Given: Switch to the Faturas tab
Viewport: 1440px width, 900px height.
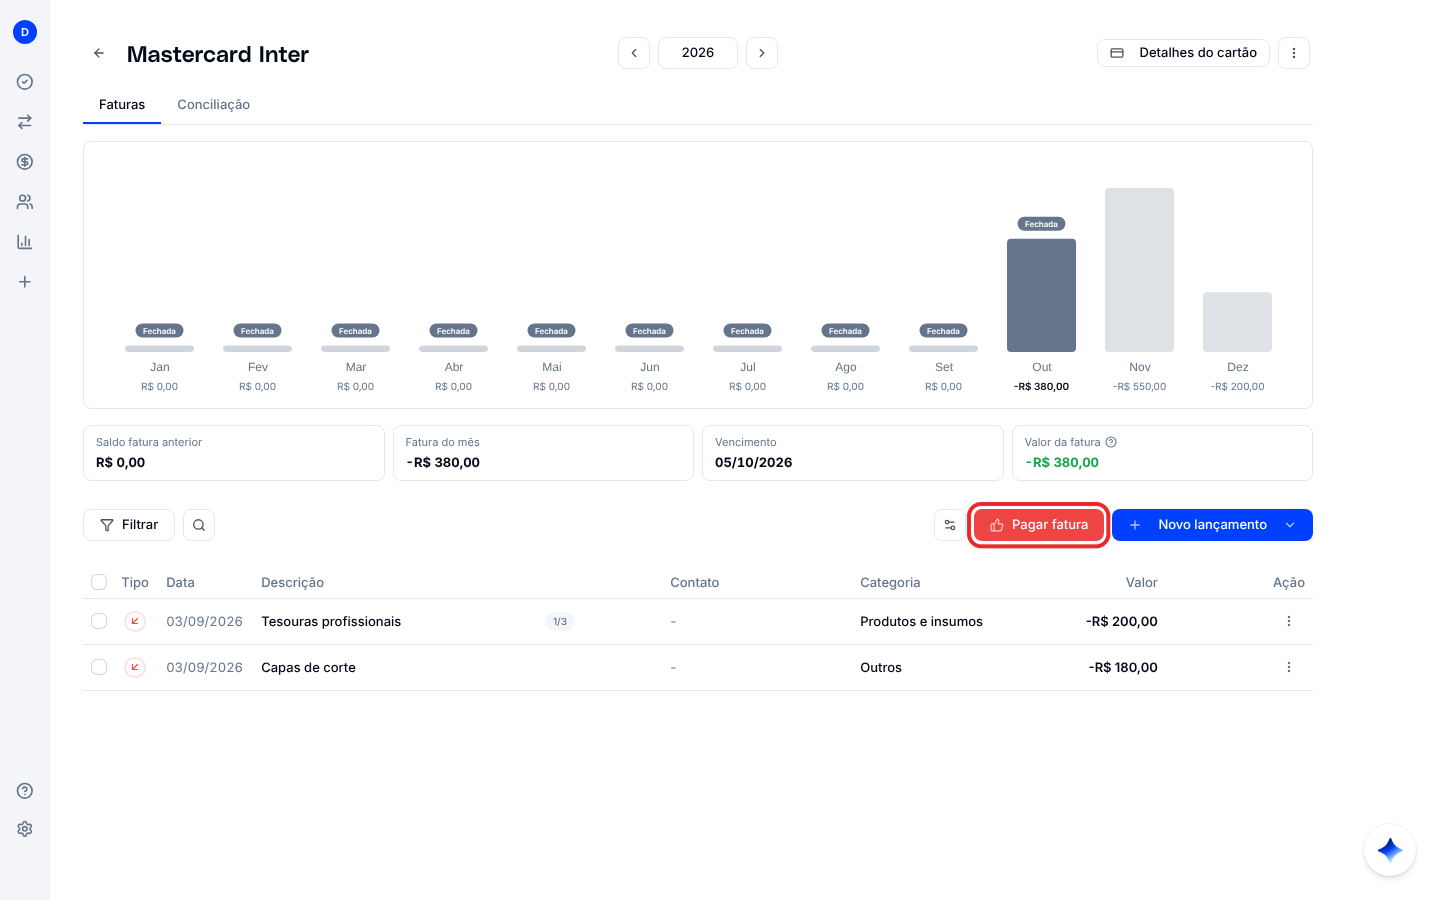Looking at the screenshot, I should pyautogui.click(x=122, y=105).
